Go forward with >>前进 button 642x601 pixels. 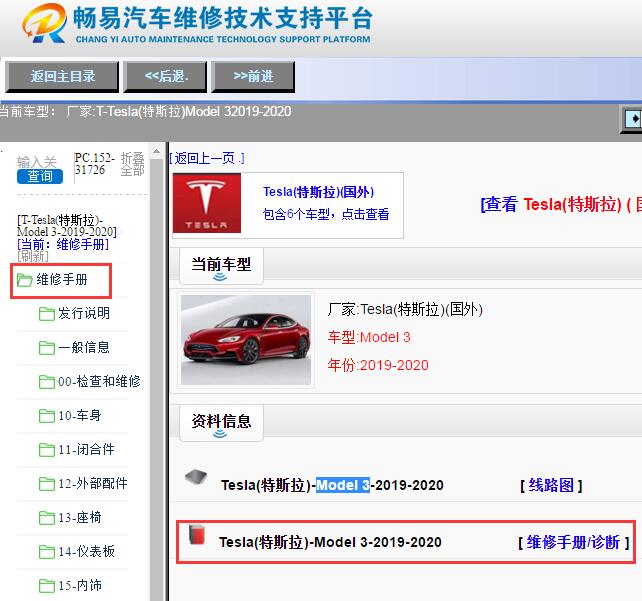pos(253,77)
